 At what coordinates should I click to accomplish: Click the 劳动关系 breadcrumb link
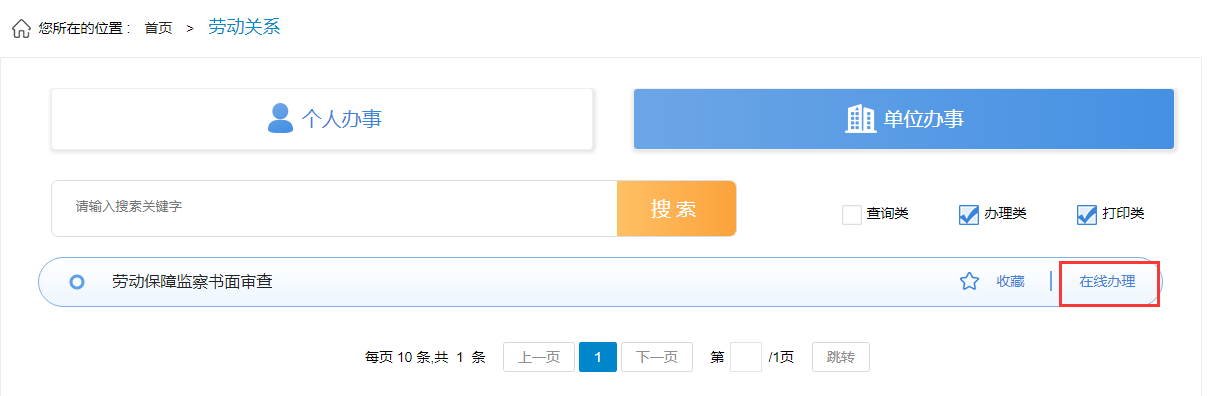(x=244, y=27)
